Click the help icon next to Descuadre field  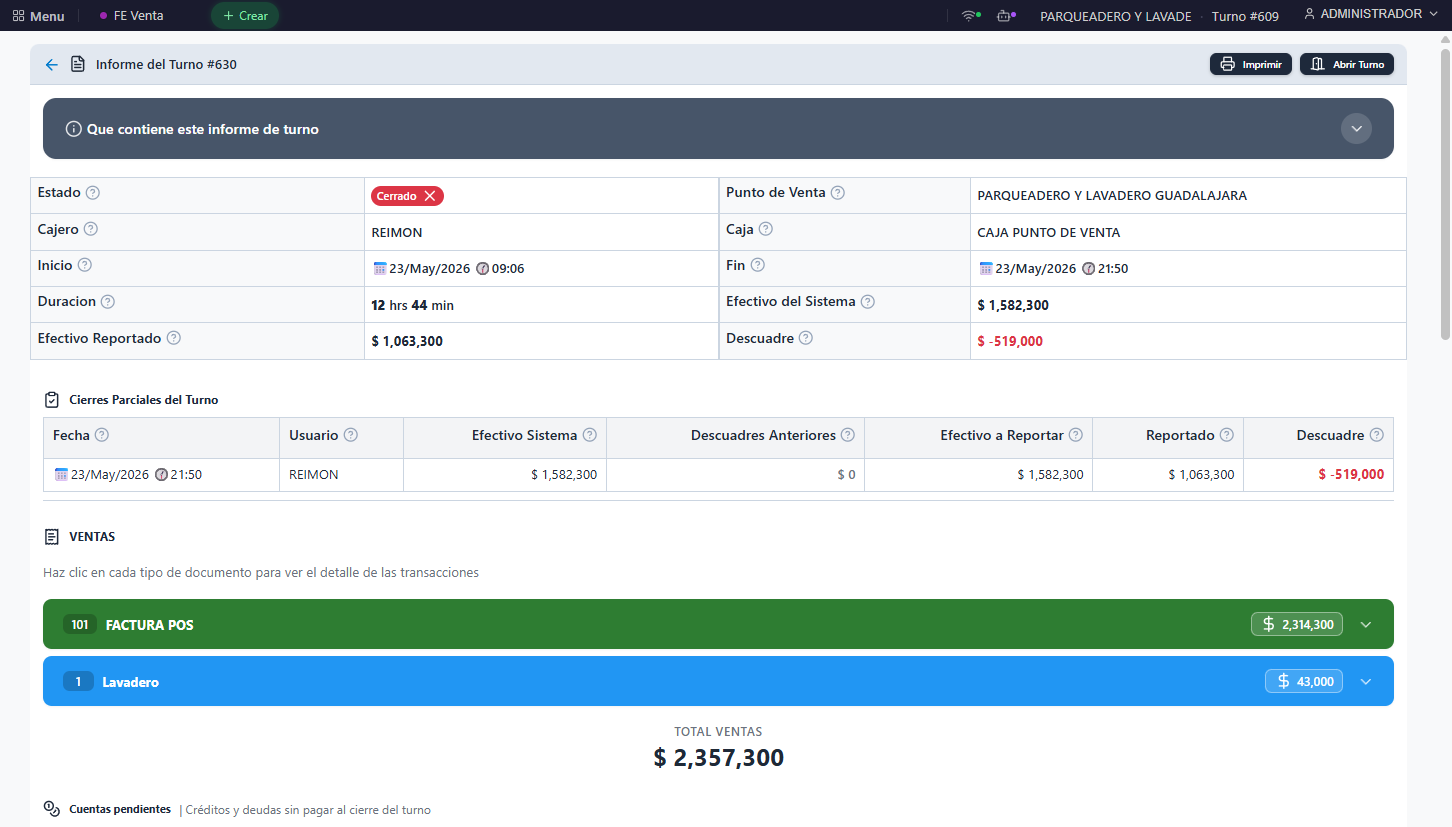point(806,338)
